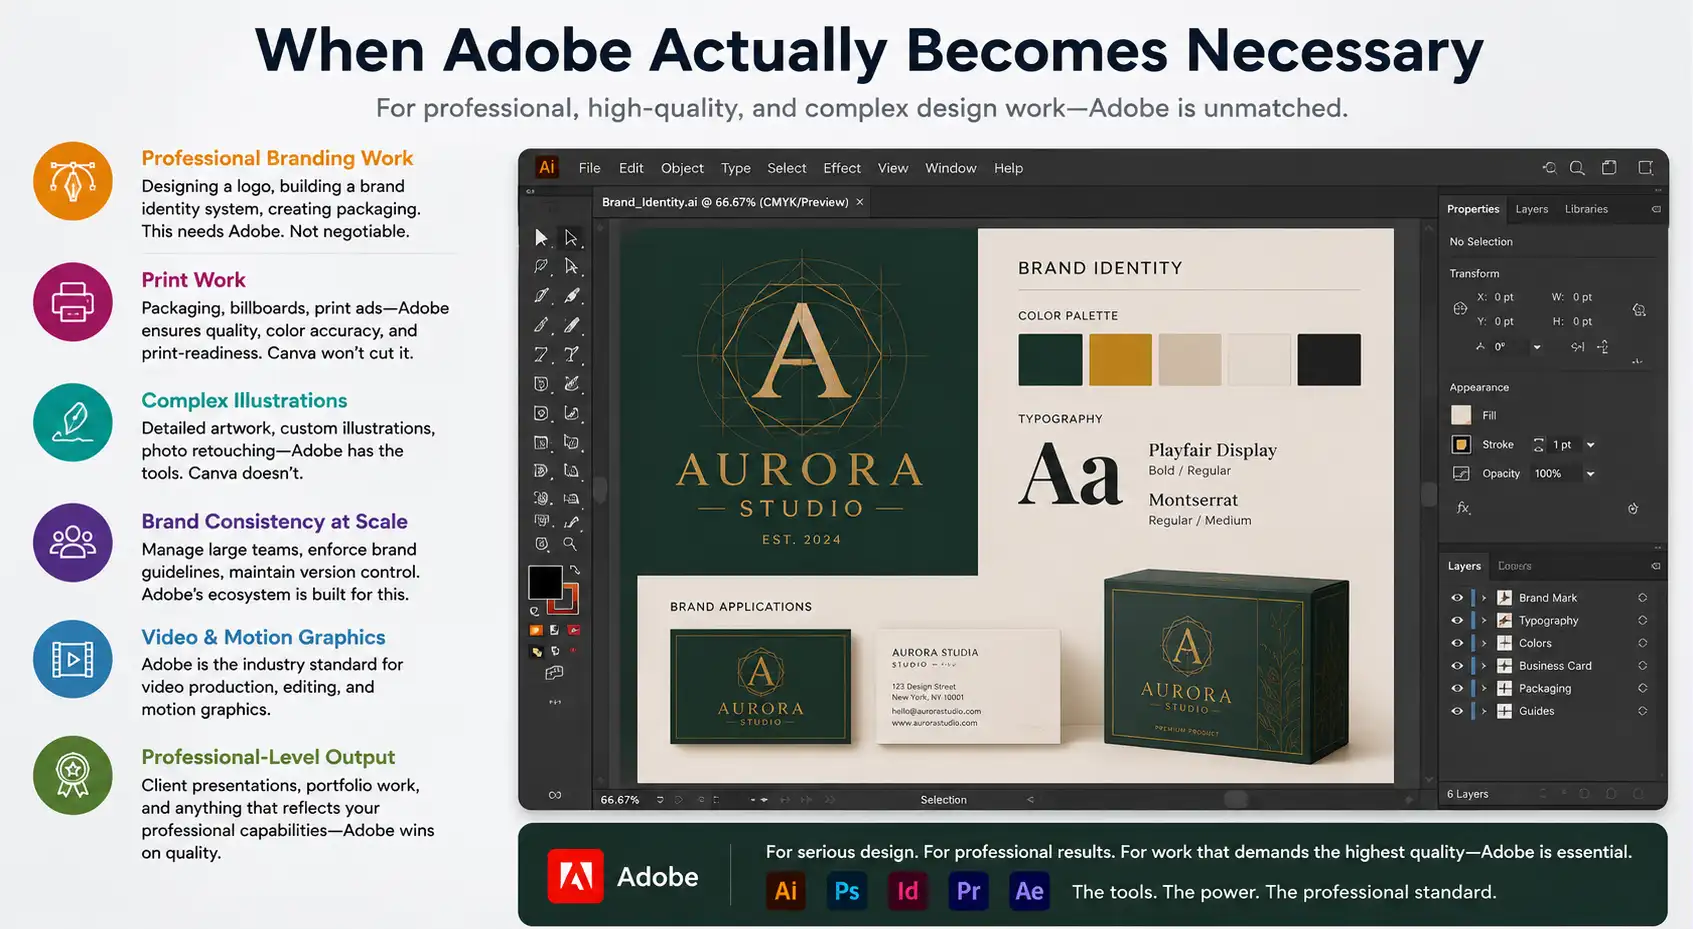Hide the Typography layer

point(1457,620)
